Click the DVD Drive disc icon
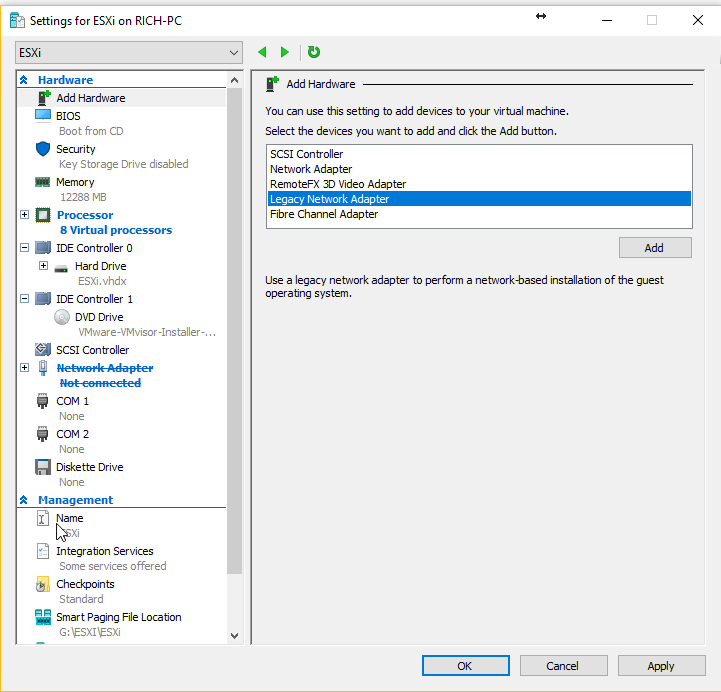721x692 pixels. (62, 317)
